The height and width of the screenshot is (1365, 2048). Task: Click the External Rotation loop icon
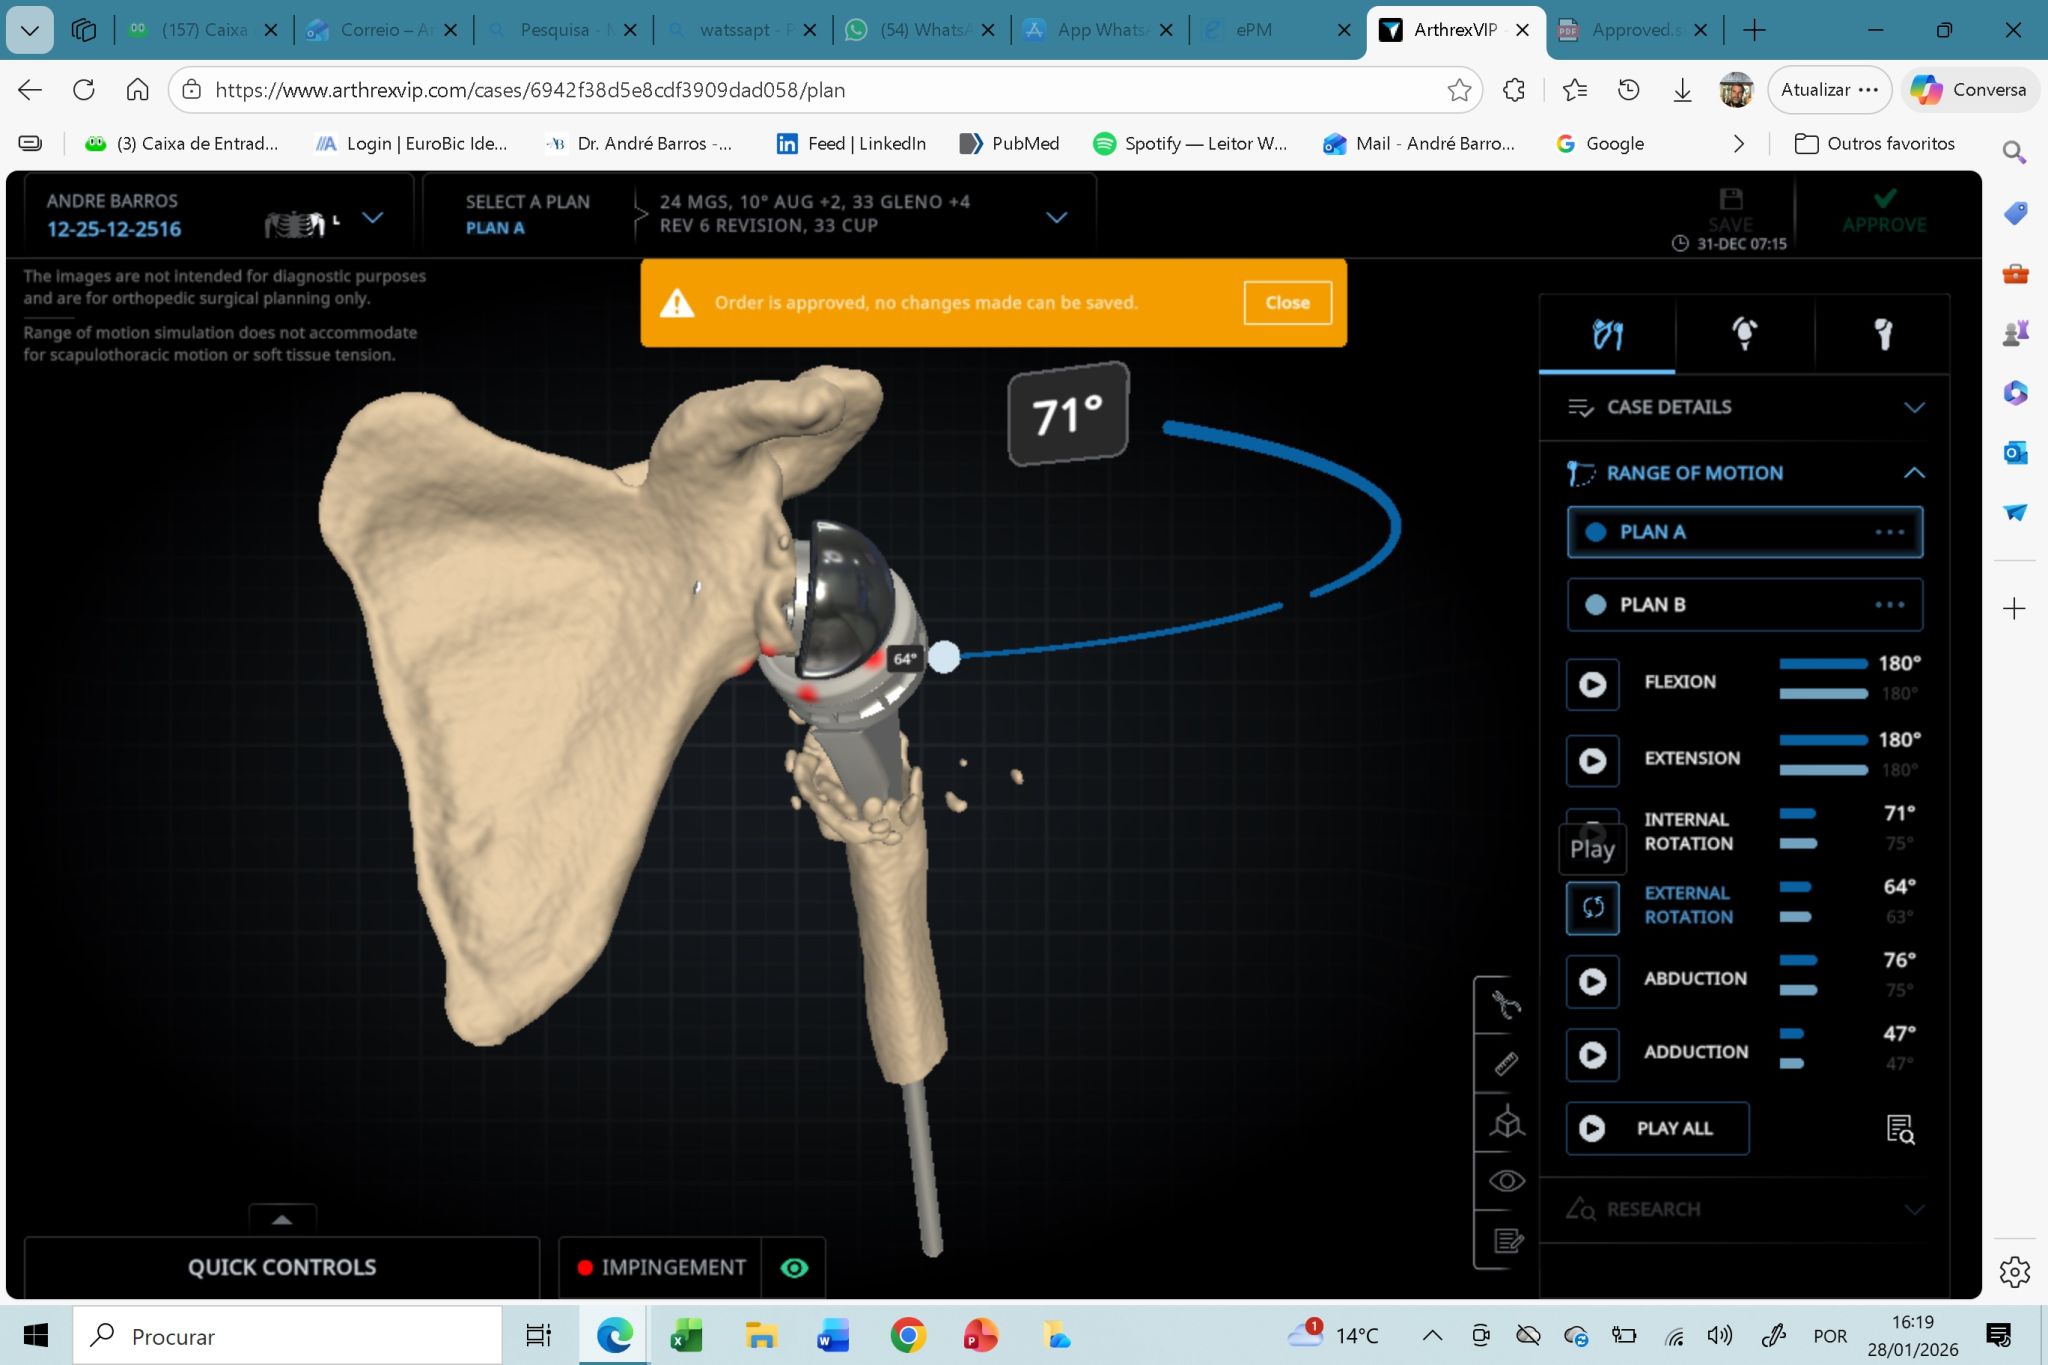[x=1592, y=907]
